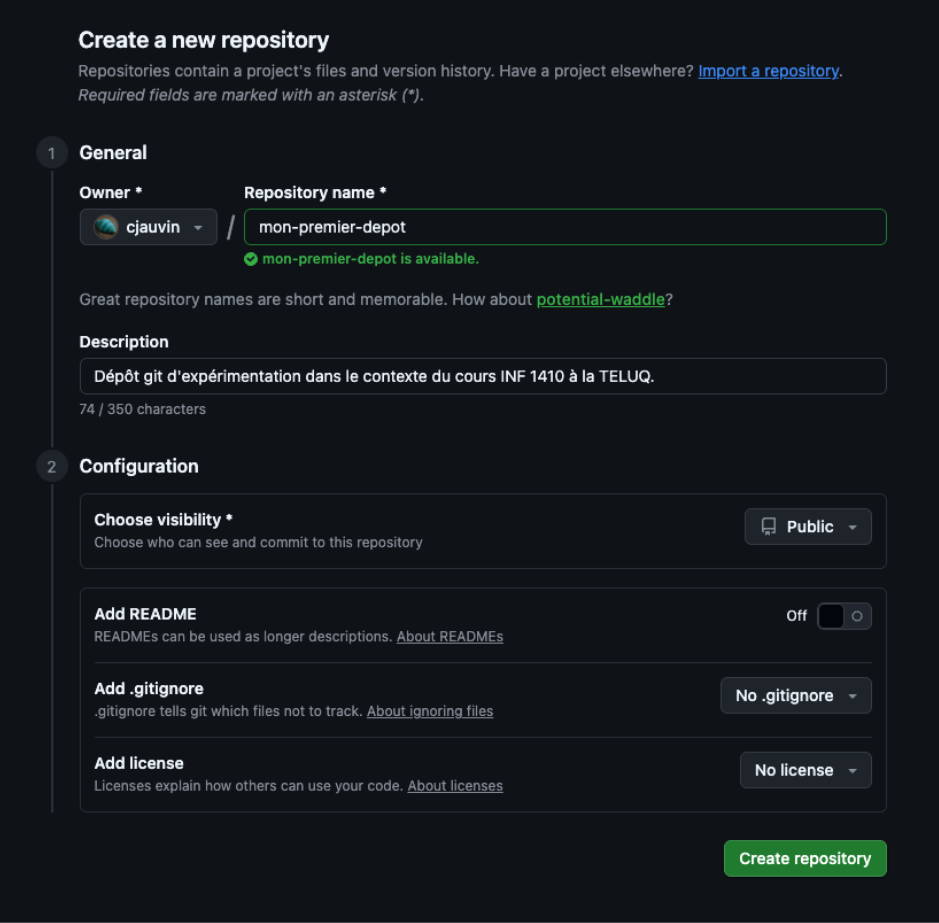The image size is (939, 923).
Task: Open the About READMEs link
Action: [x=450, y=637]
